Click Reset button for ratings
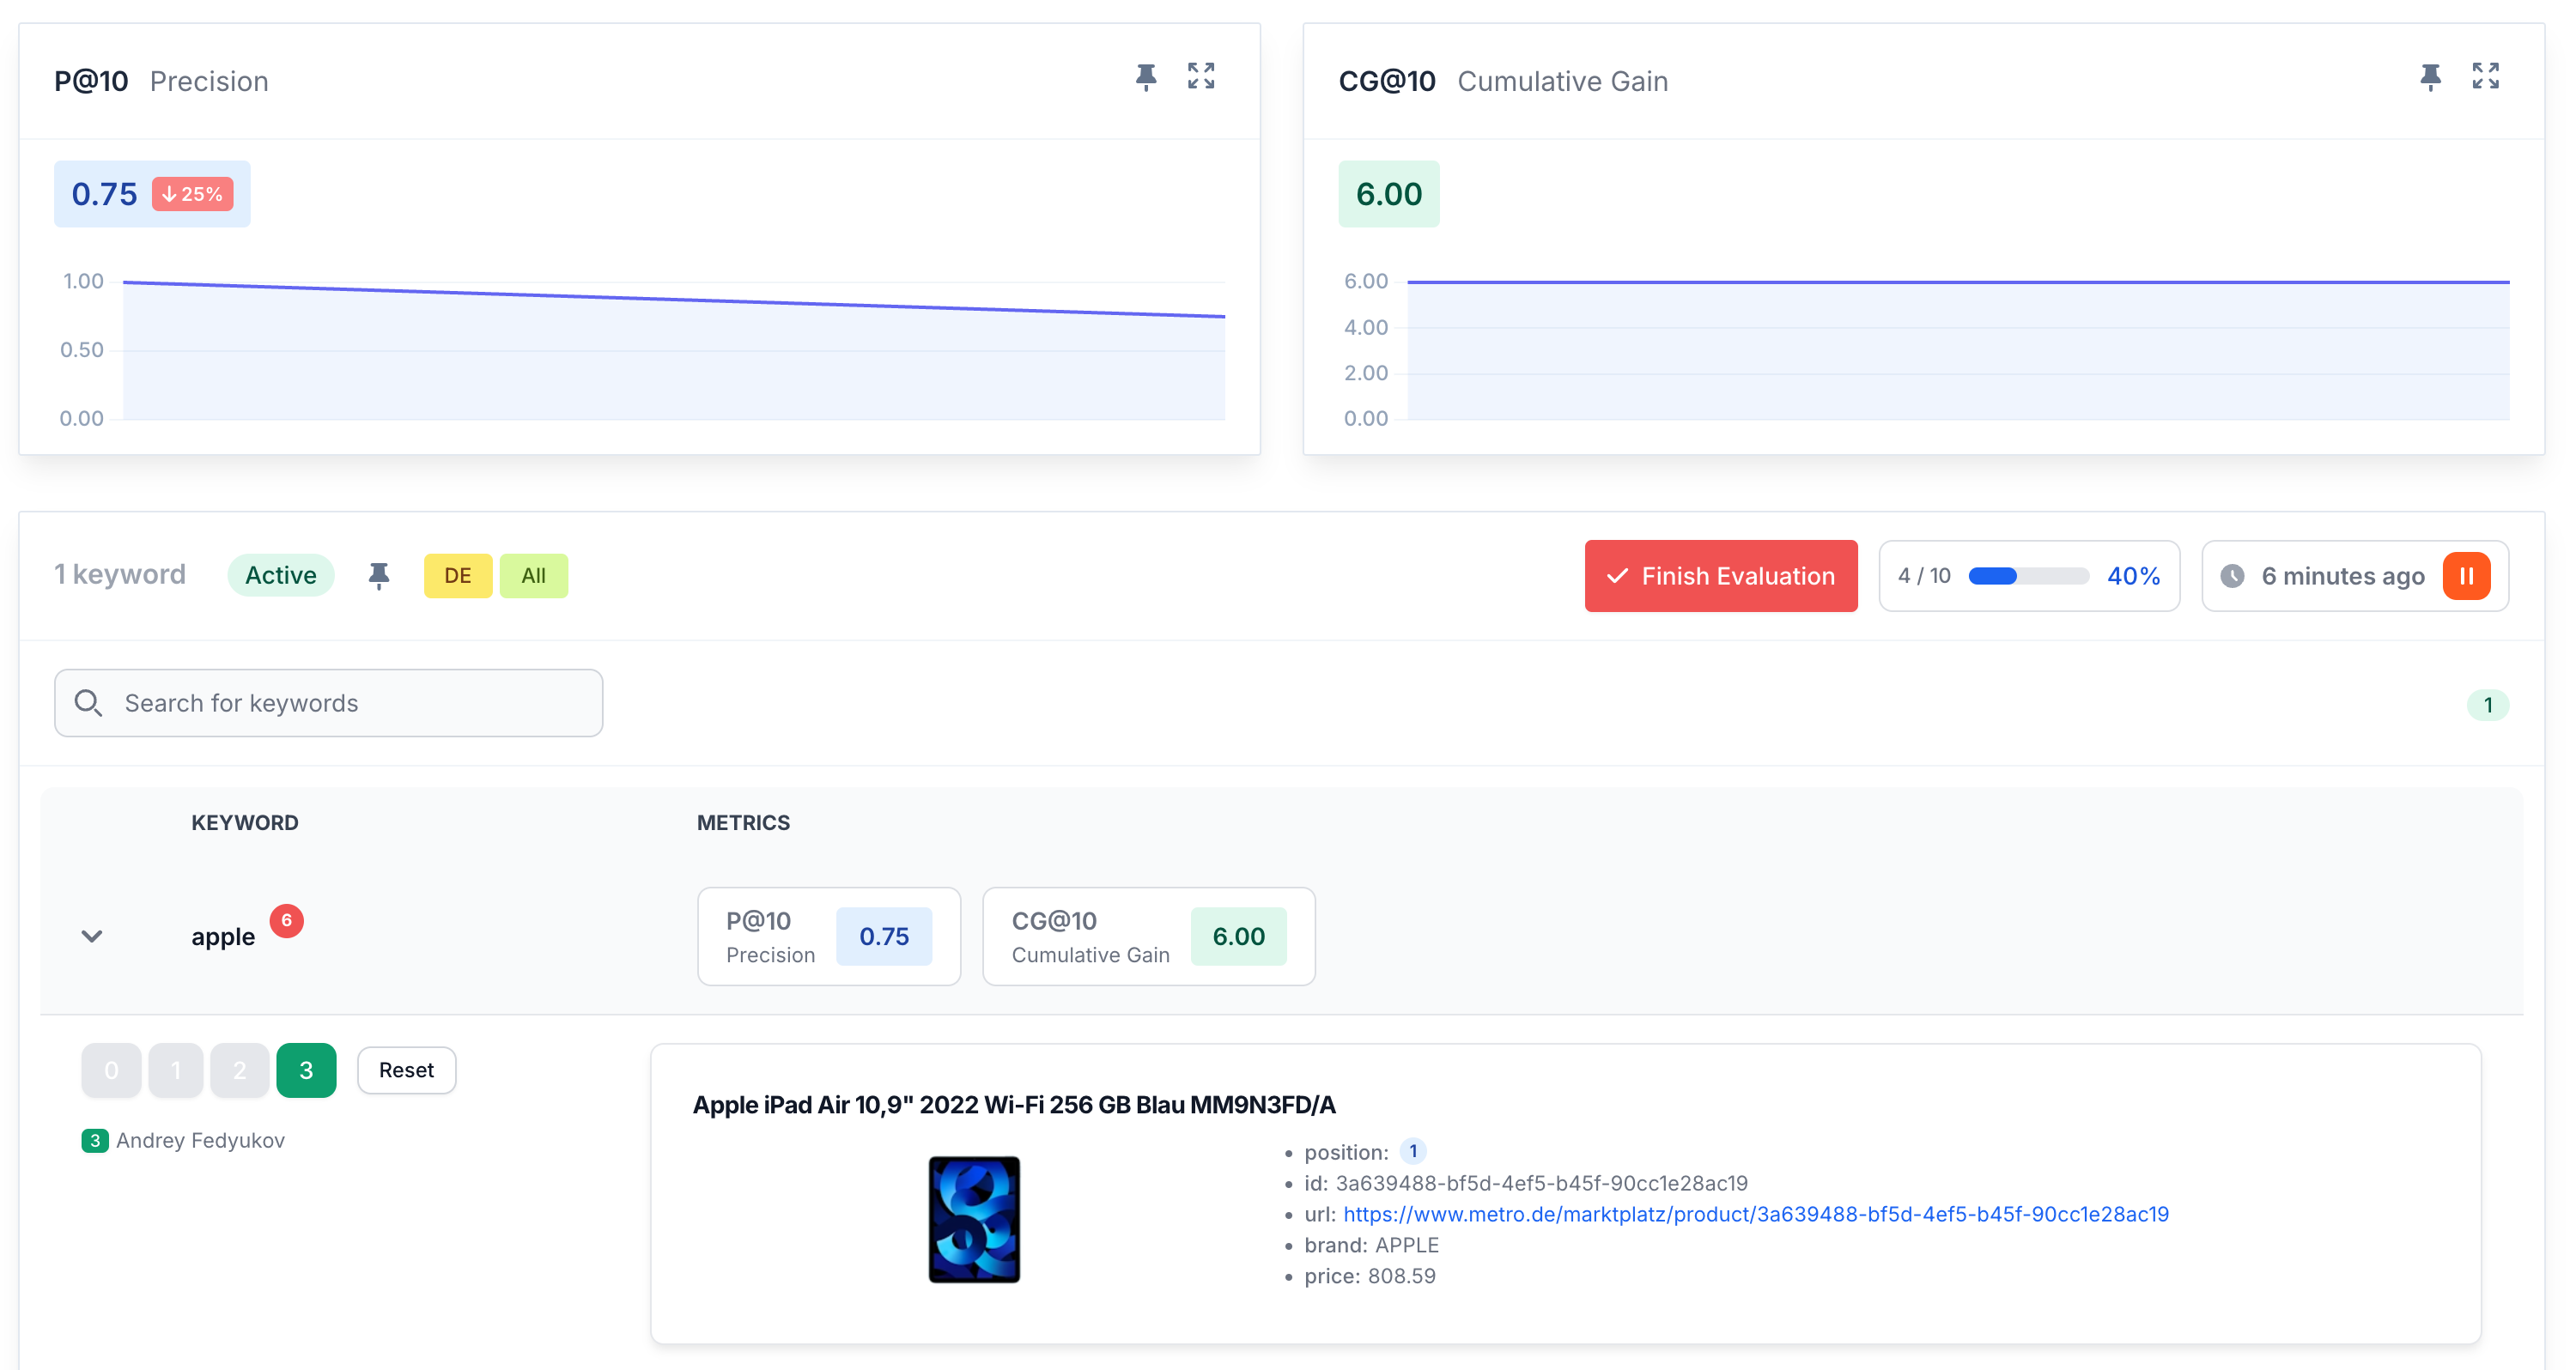This screenshot has height=1370, width=2576. click(405, 1069)
